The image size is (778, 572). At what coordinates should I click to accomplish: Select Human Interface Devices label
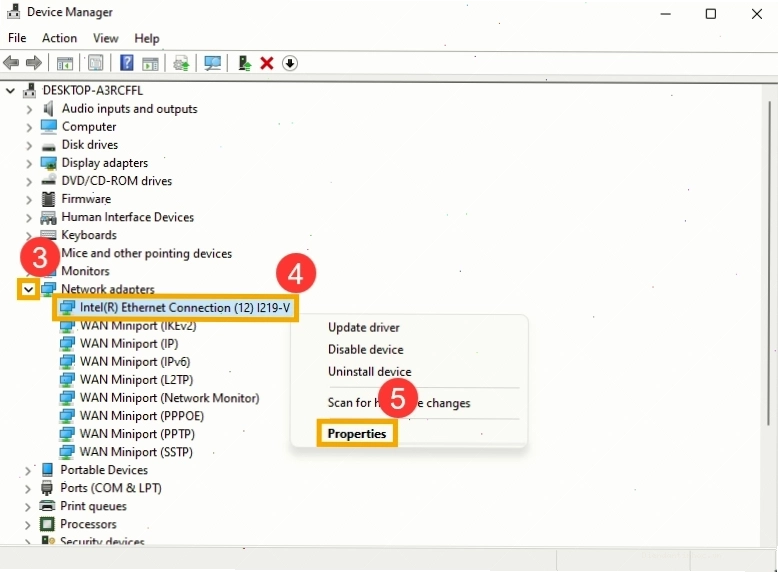[128, 217]
